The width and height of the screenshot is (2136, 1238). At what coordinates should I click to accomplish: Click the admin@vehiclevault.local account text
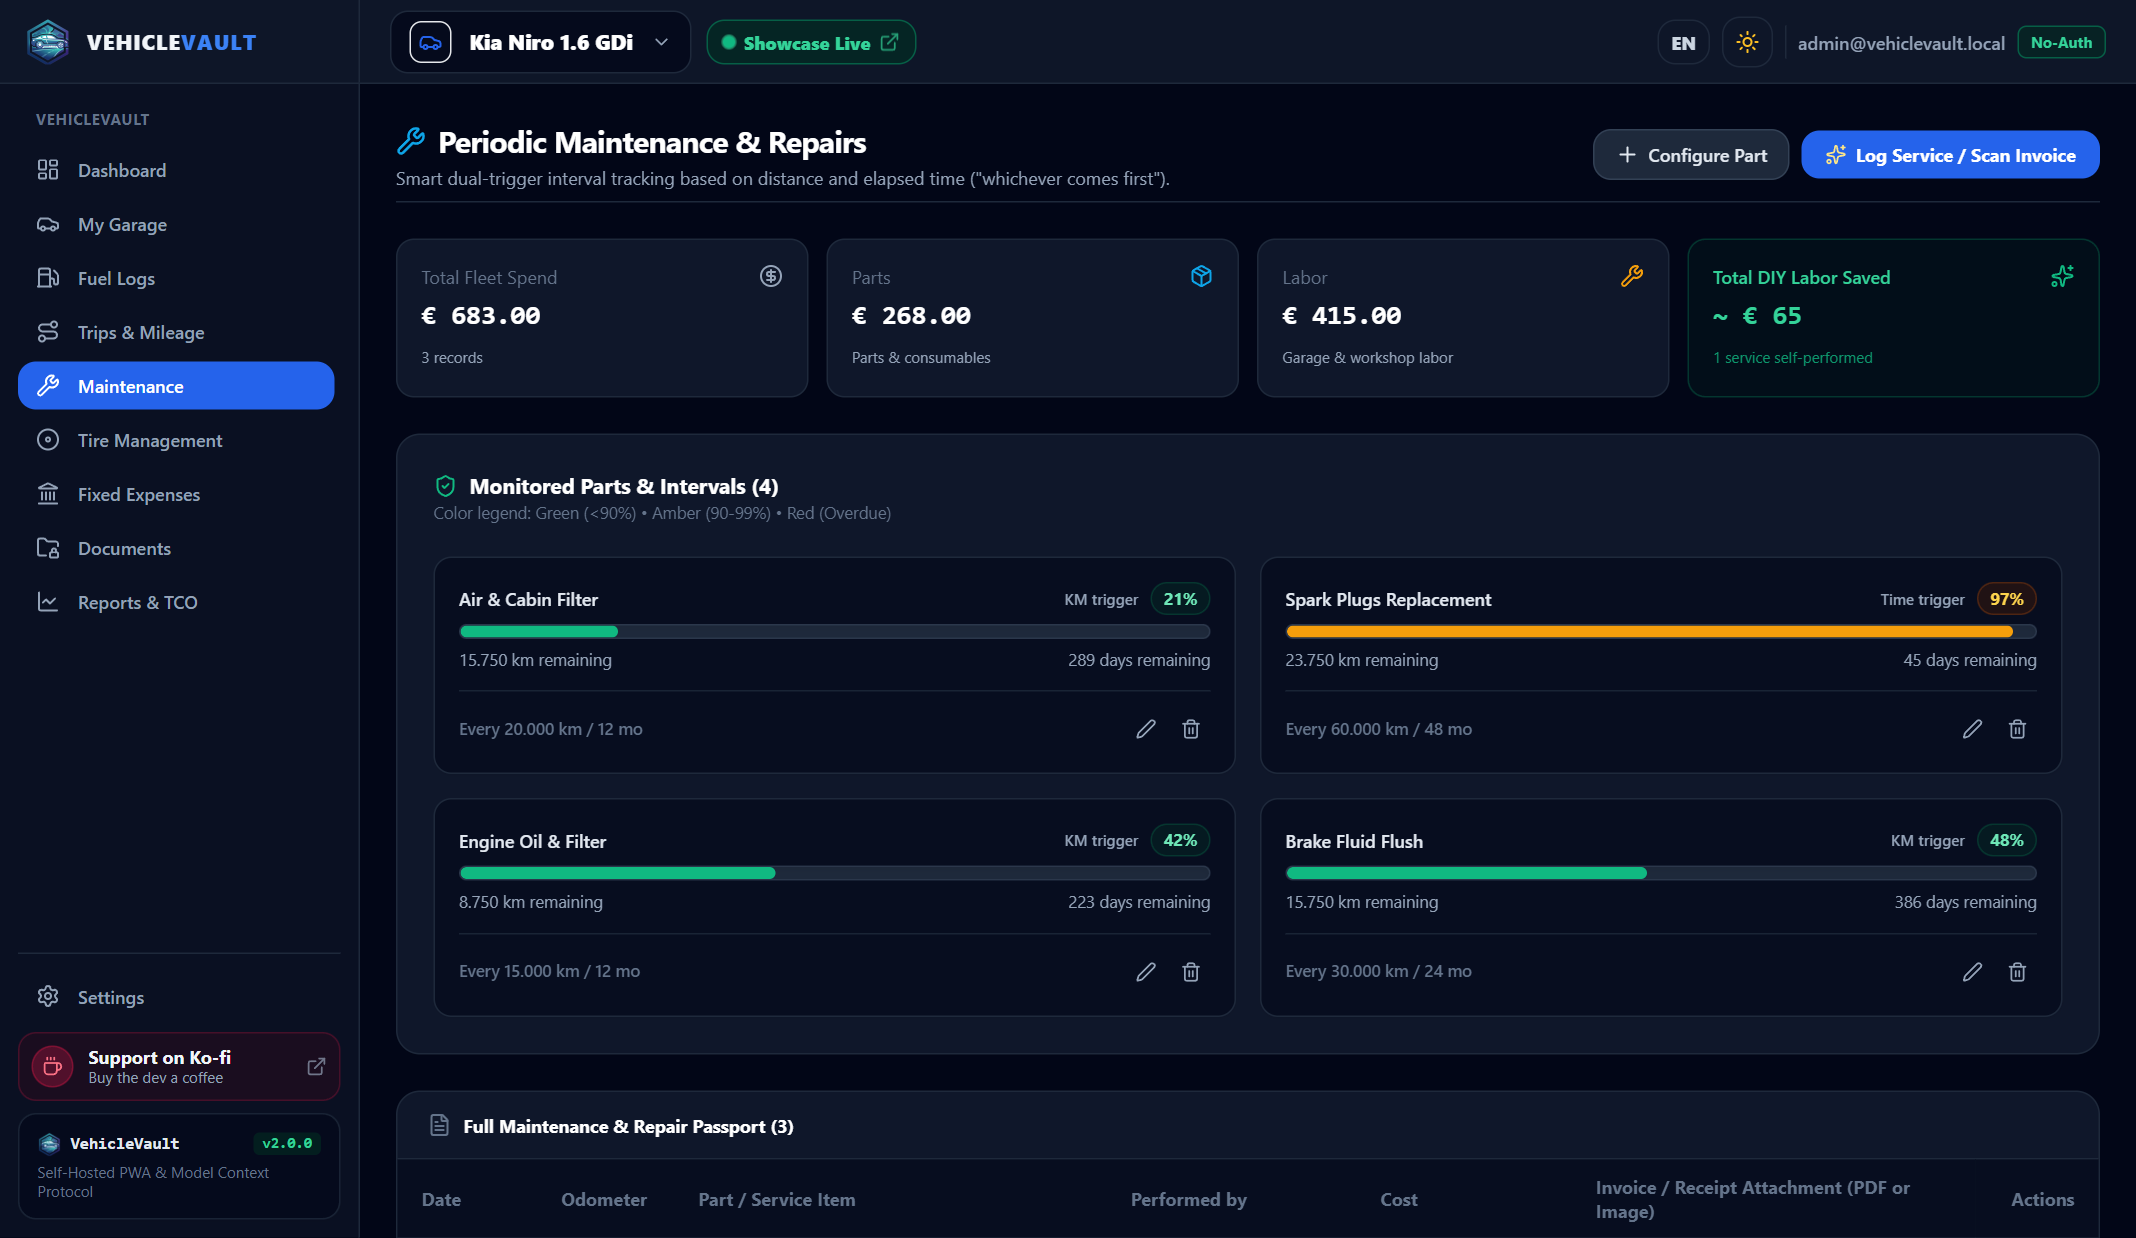[1901, 43]
